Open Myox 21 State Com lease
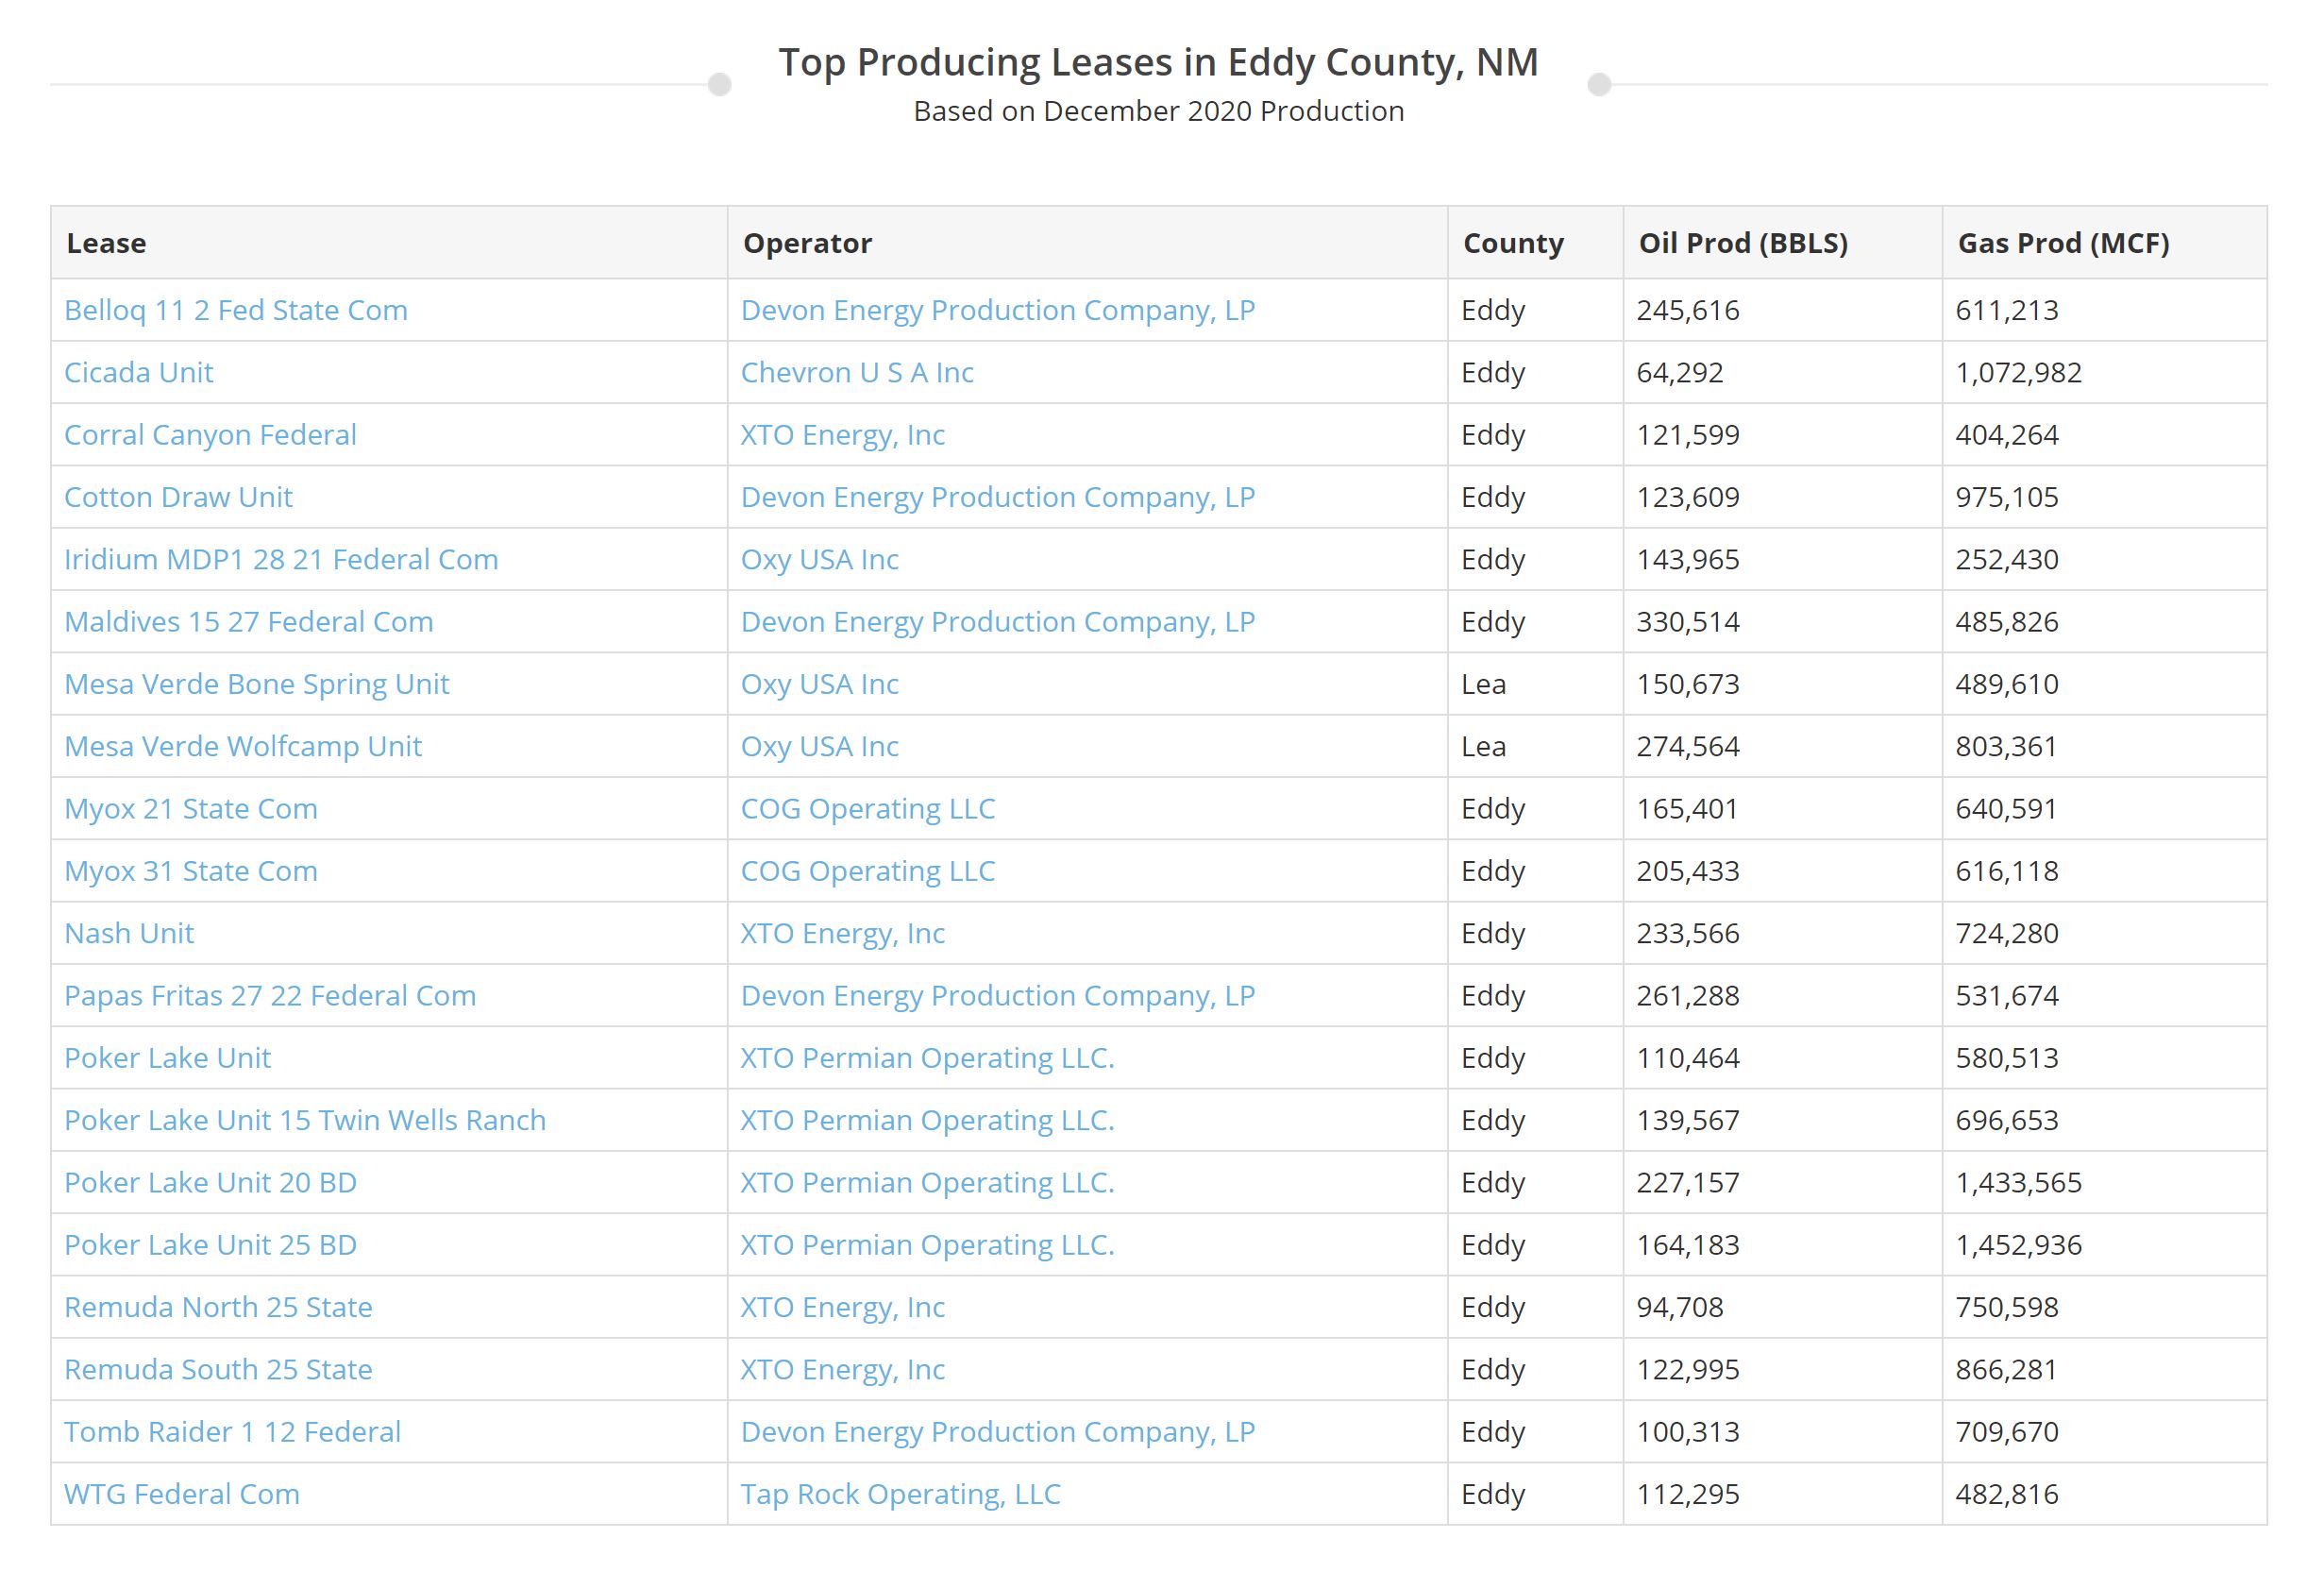The height and width of the screenshot is (1572, 2324). (x=191, y=808)
